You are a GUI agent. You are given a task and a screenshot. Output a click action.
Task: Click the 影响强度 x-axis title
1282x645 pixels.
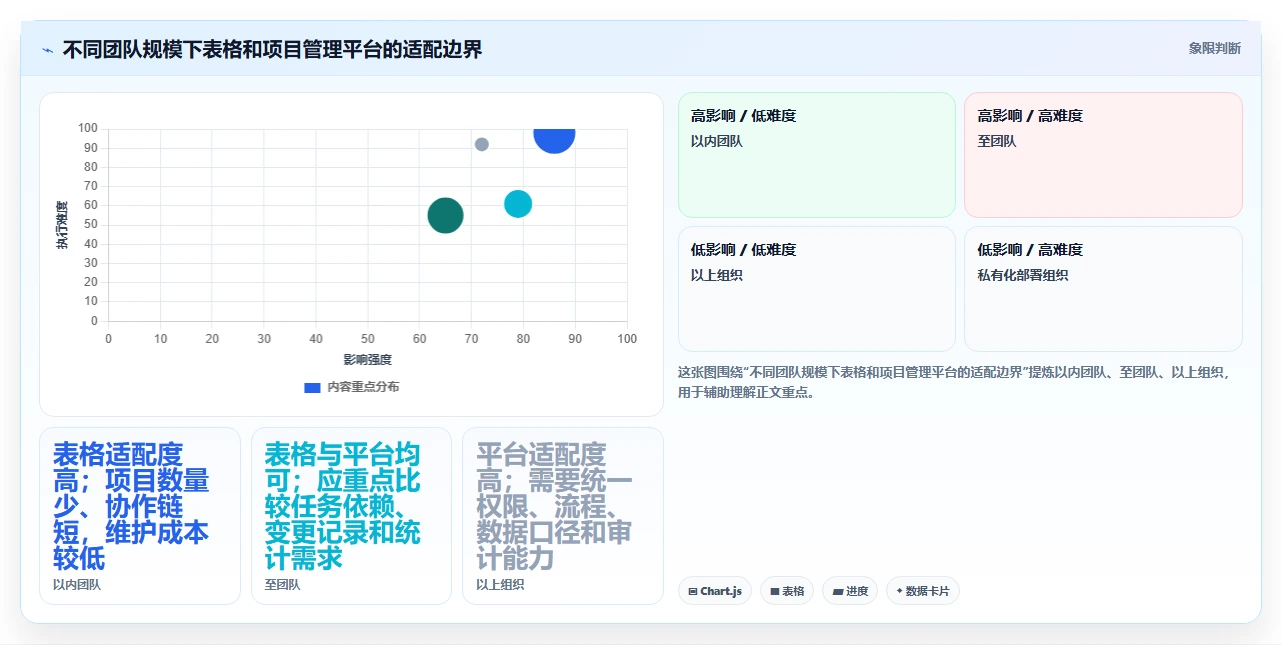click(367, 360)
